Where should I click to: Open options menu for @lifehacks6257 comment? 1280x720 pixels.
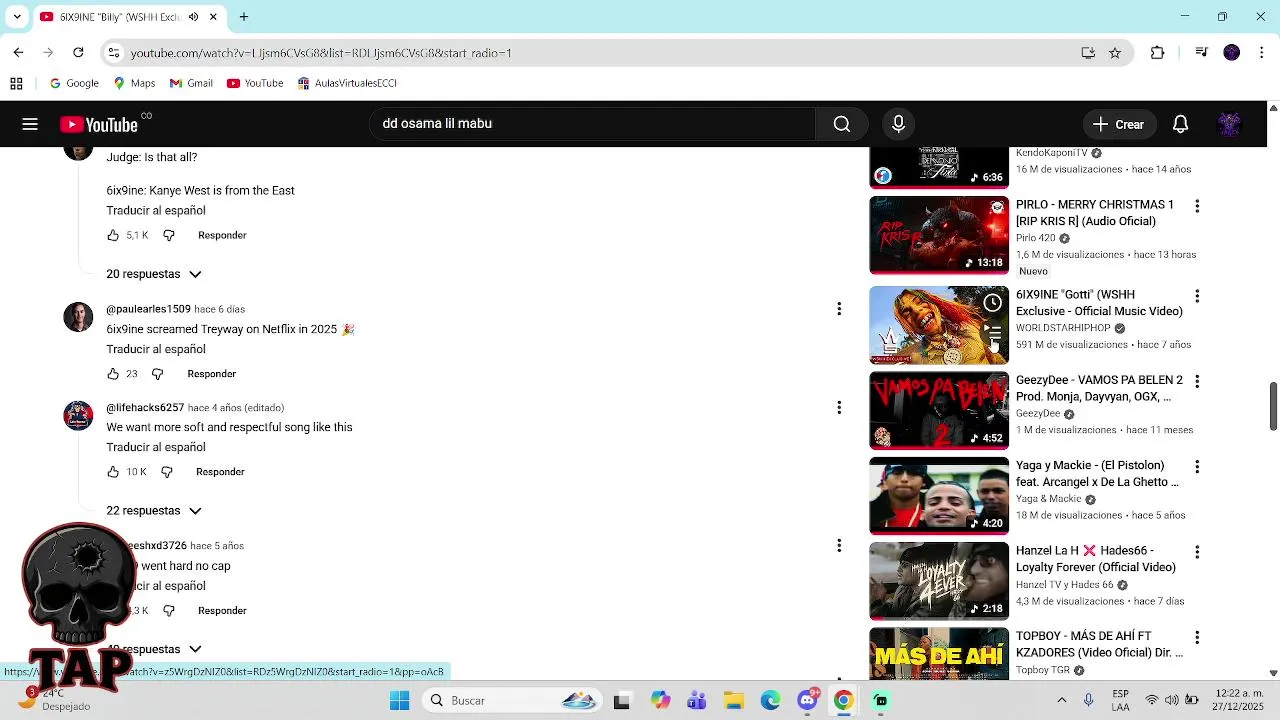click(x=839, y=407)
